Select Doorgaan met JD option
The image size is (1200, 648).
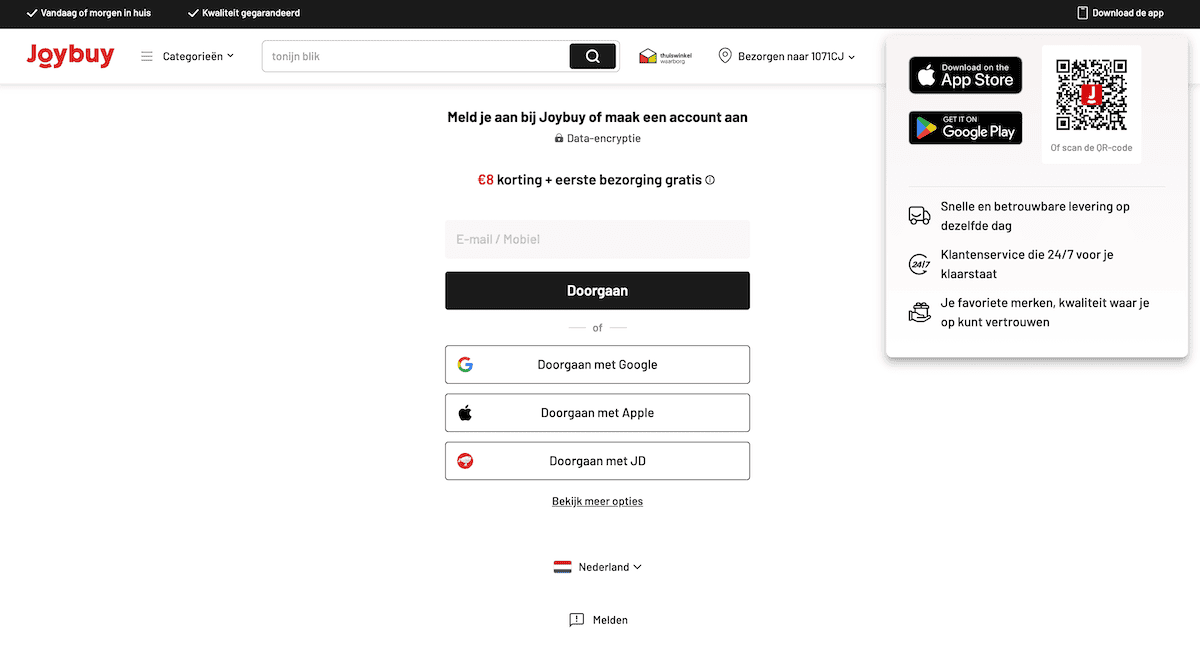tap(597, 461)
